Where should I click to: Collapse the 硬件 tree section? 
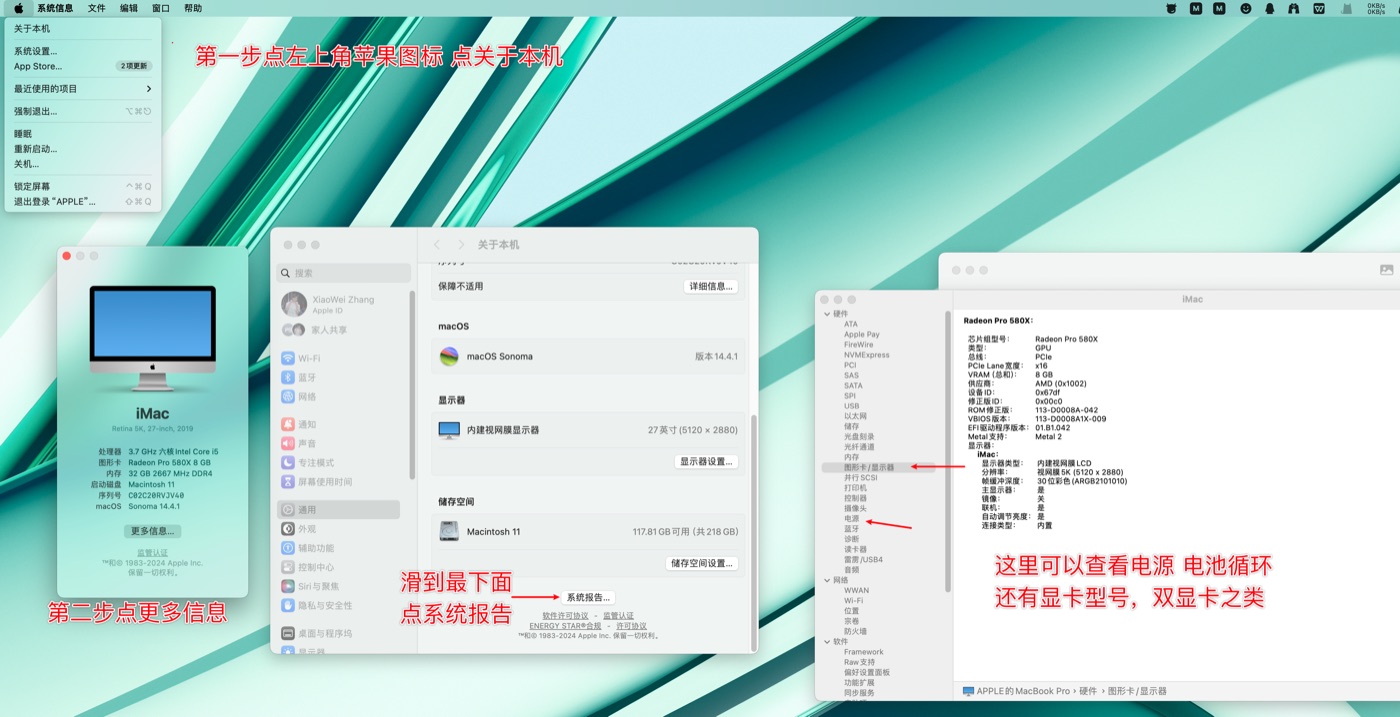[x=826, y=314]
